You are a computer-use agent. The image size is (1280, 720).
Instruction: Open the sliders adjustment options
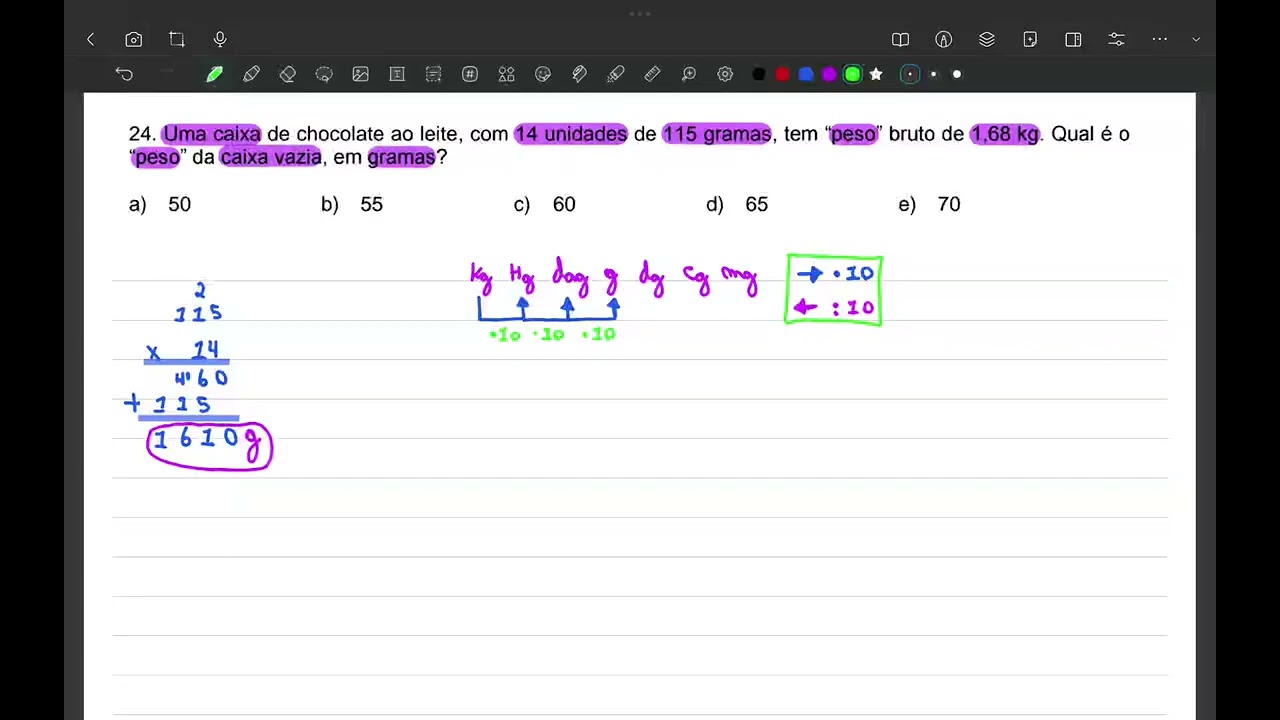[1117, 40]
